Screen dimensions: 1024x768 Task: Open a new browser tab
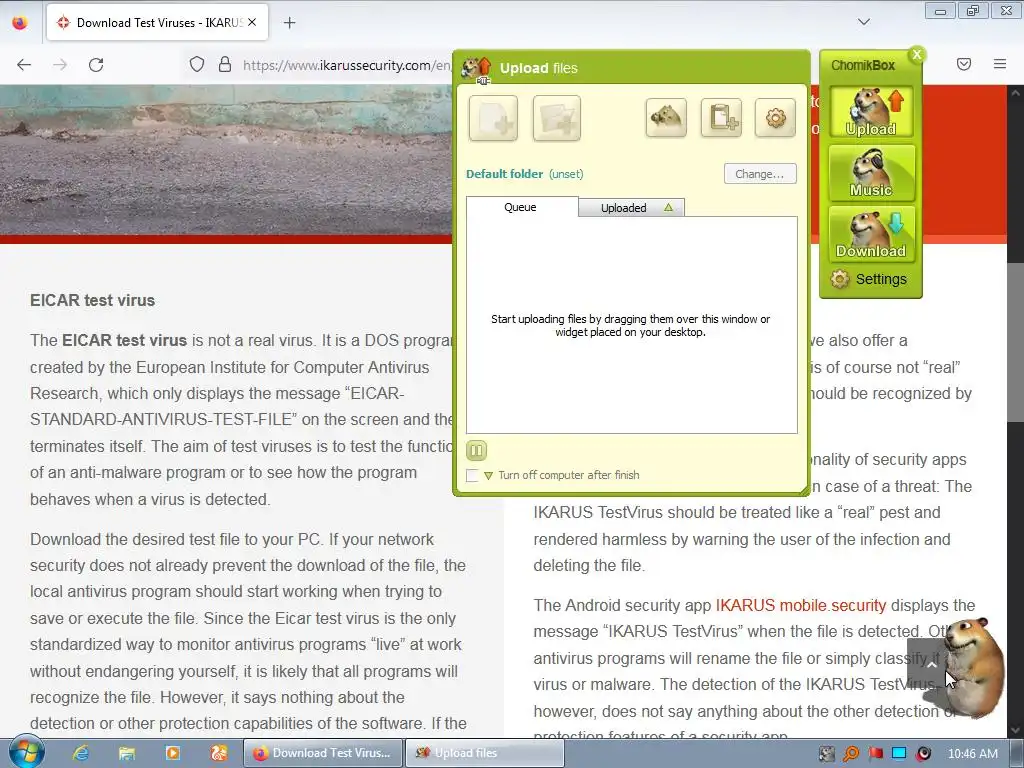289,23
